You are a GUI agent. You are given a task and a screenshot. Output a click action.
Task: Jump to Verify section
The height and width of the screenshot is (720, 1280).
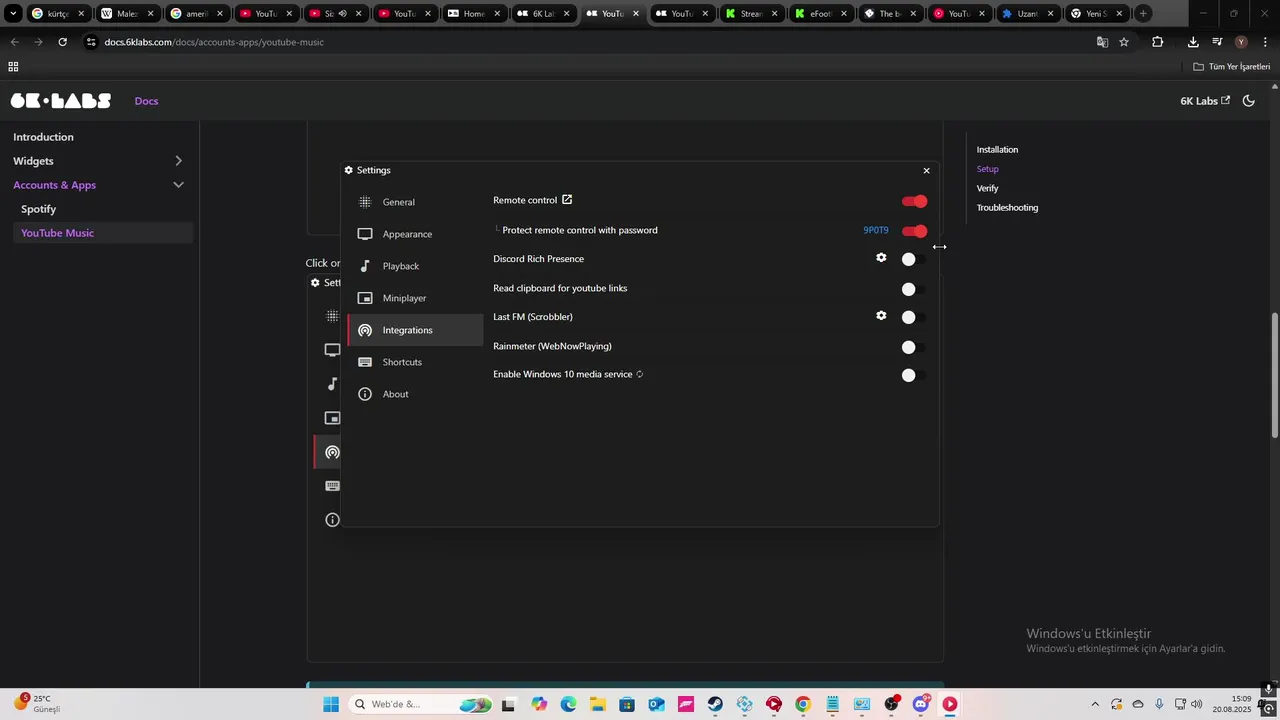point(987,188)
